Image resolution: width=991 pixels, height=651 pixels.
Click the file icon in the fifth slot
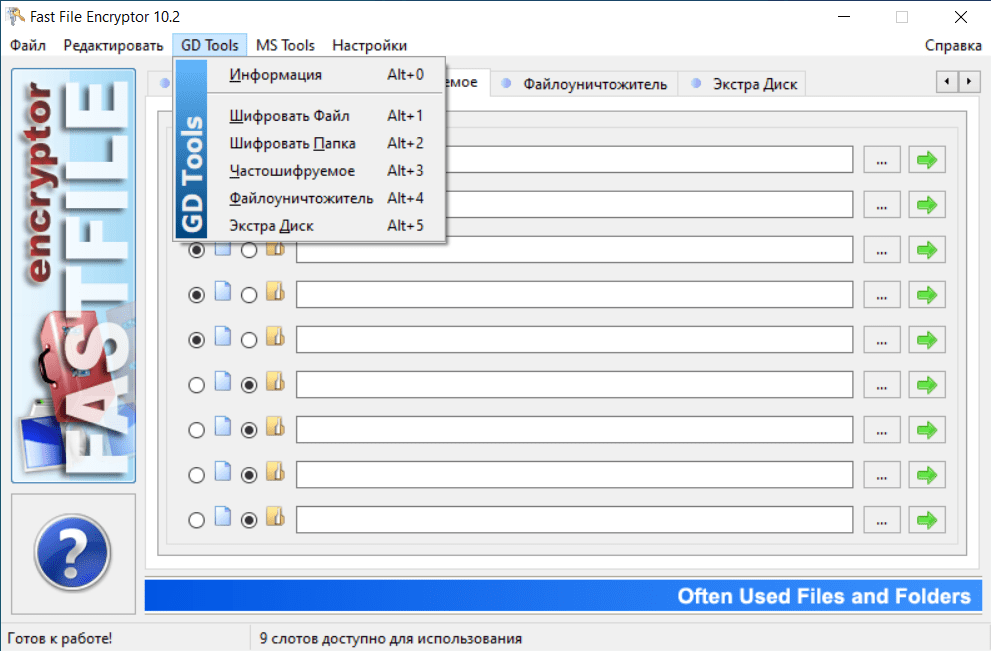222,336
